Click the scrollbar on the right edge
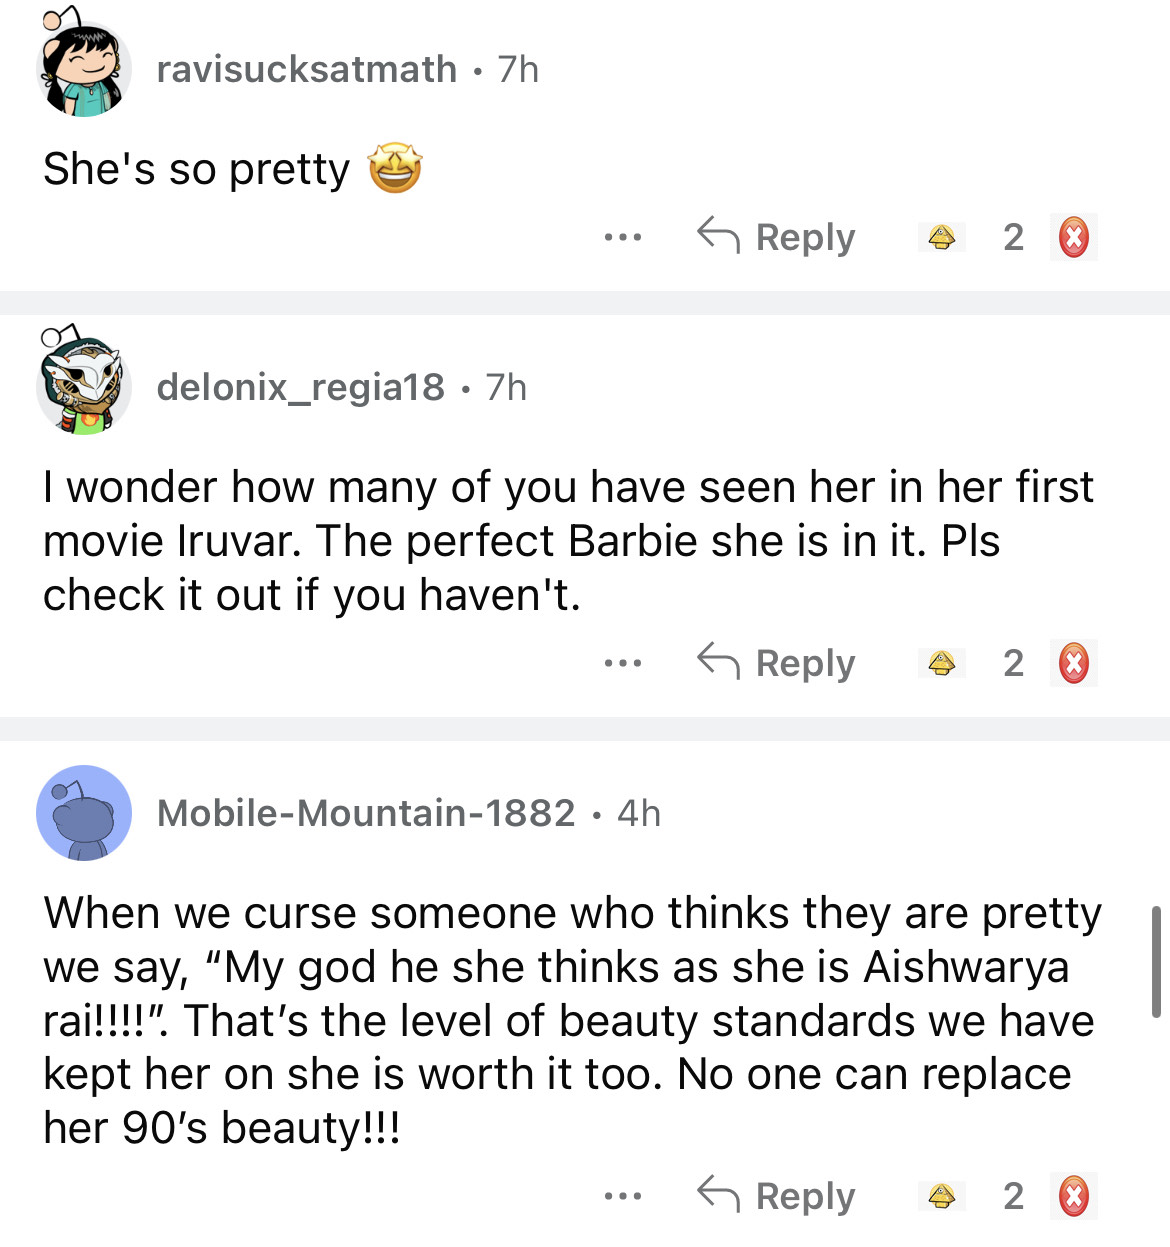This screenshot has height=1247, width=1170. click(1156, 962)
